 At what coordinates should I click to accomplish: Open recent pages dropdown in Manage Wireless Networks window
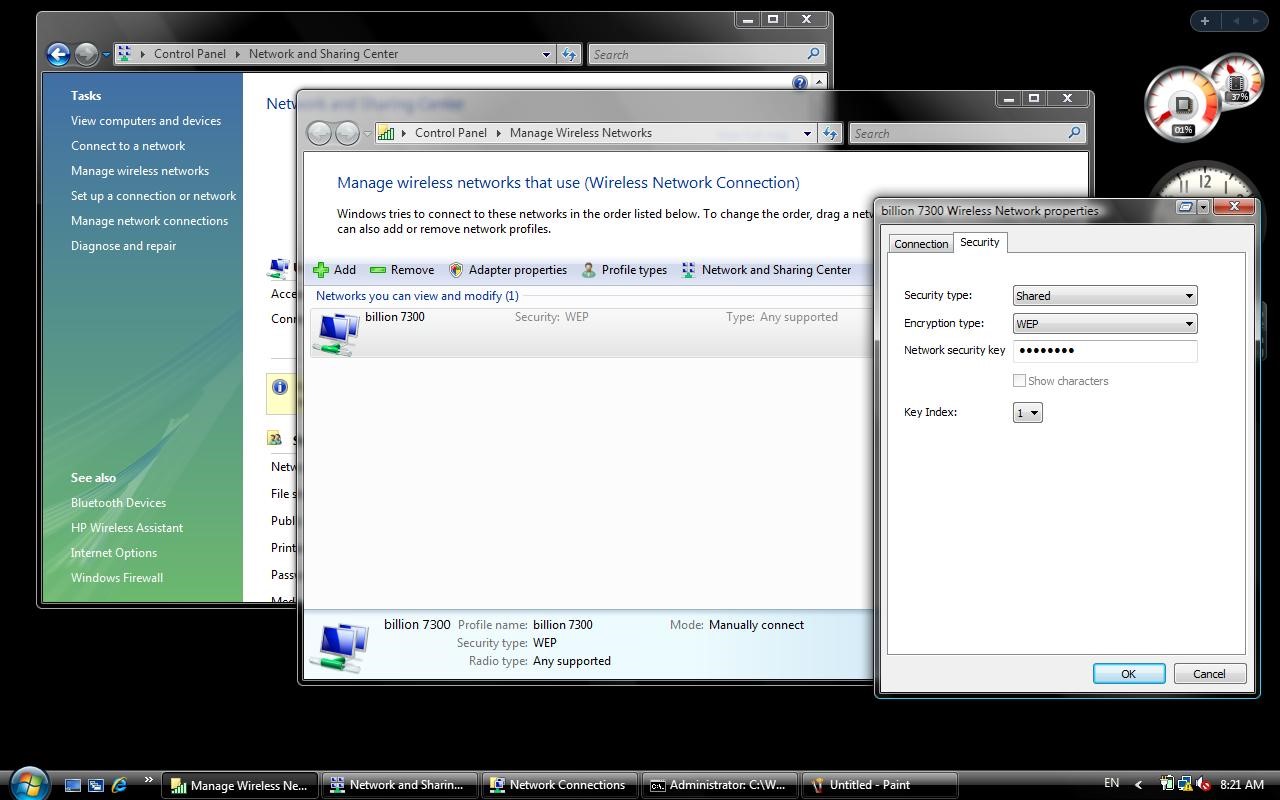pyautogui.click(x=367, y=134)
